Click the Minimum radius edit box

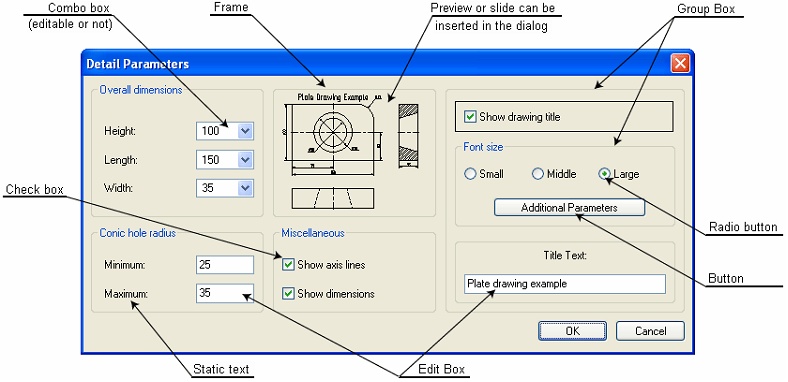click(x=225, y=264)
